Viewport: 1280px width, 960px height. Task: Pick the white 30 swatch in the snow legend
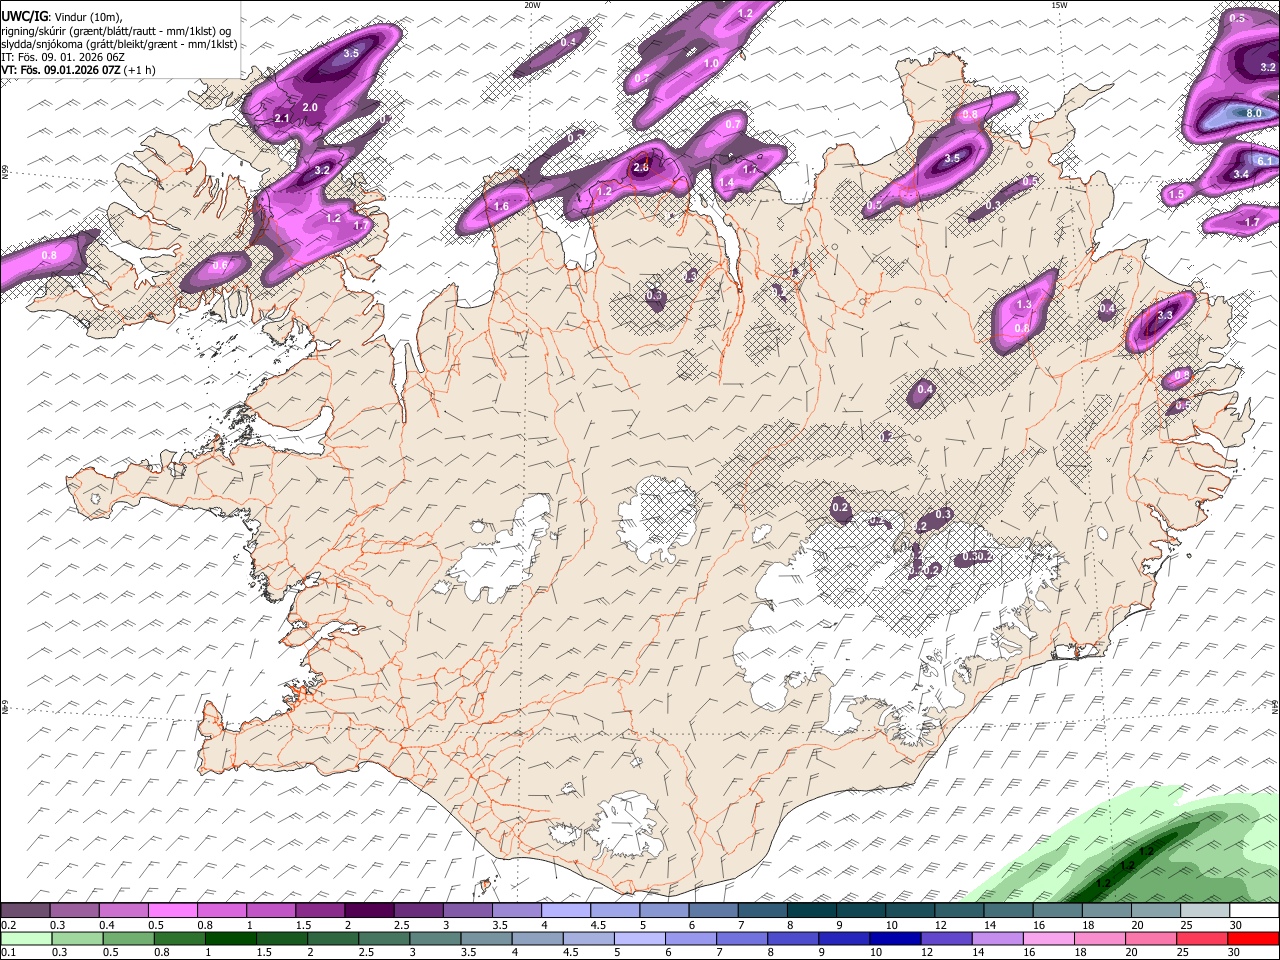pos(1254,911)
